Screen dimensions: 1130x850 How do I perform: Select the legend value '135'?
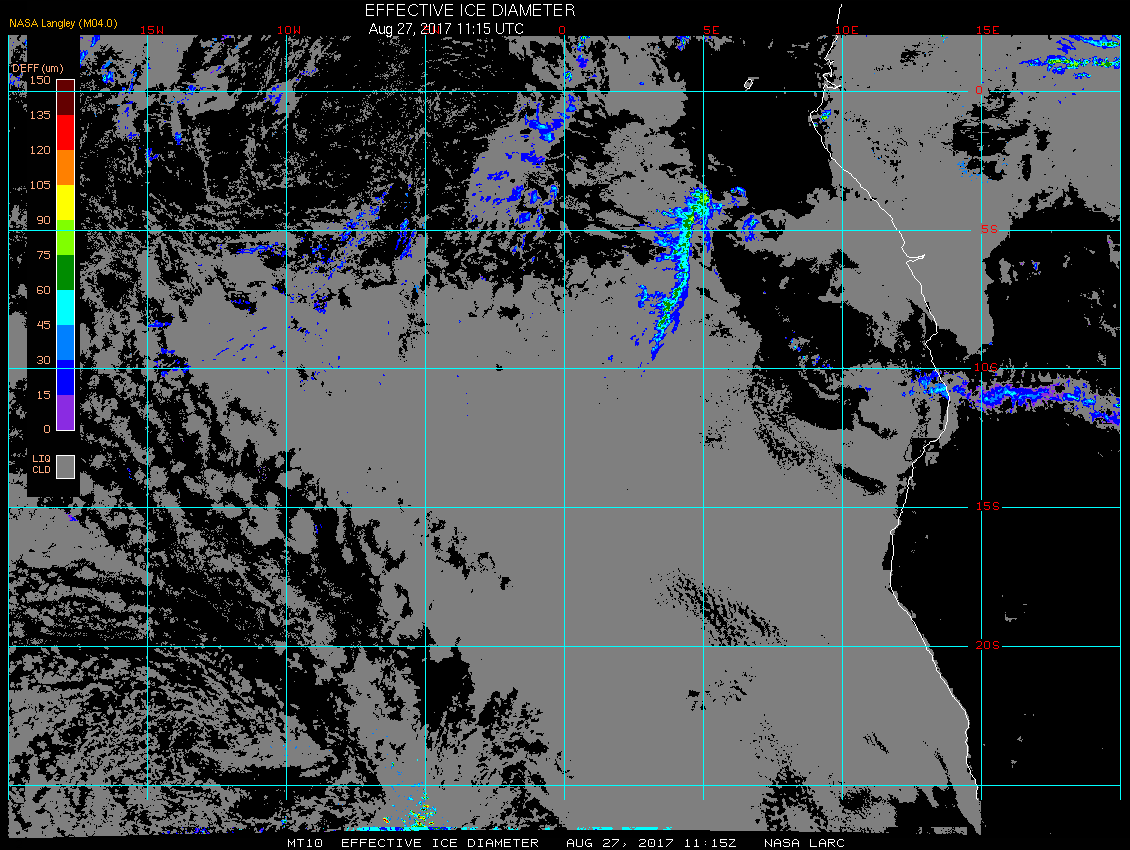pyautogui.click(x=40, y=115)
